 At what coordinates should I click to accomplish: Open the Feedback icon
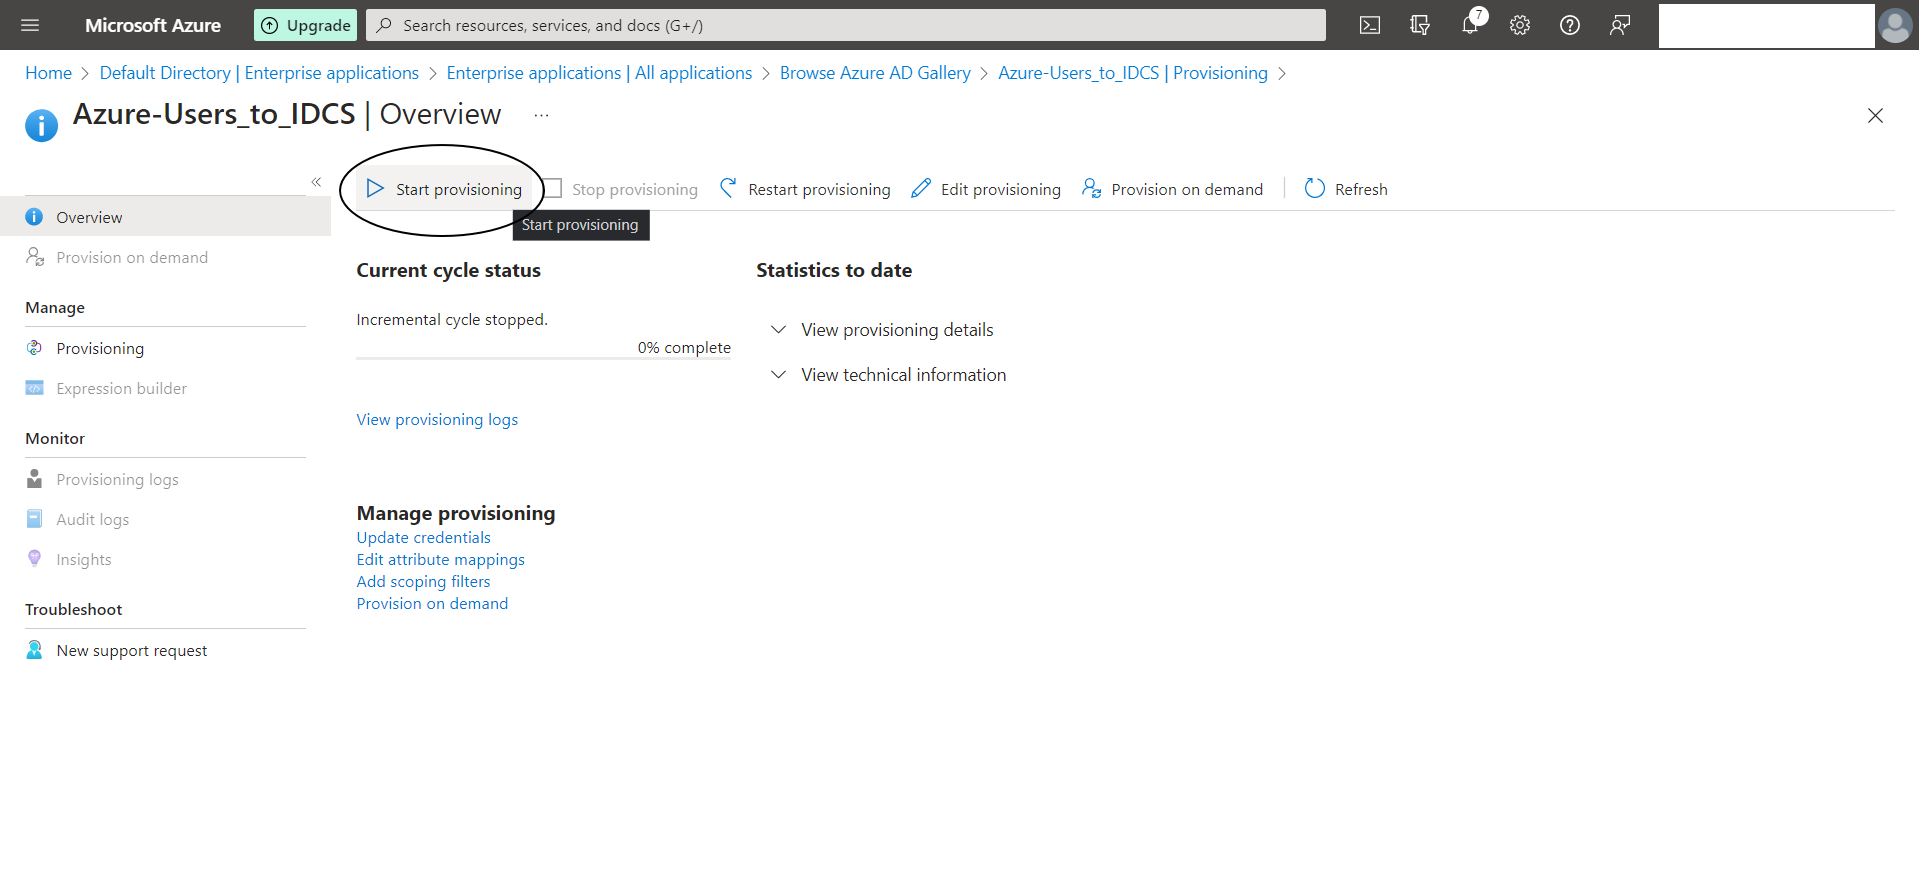point(1620,25)
